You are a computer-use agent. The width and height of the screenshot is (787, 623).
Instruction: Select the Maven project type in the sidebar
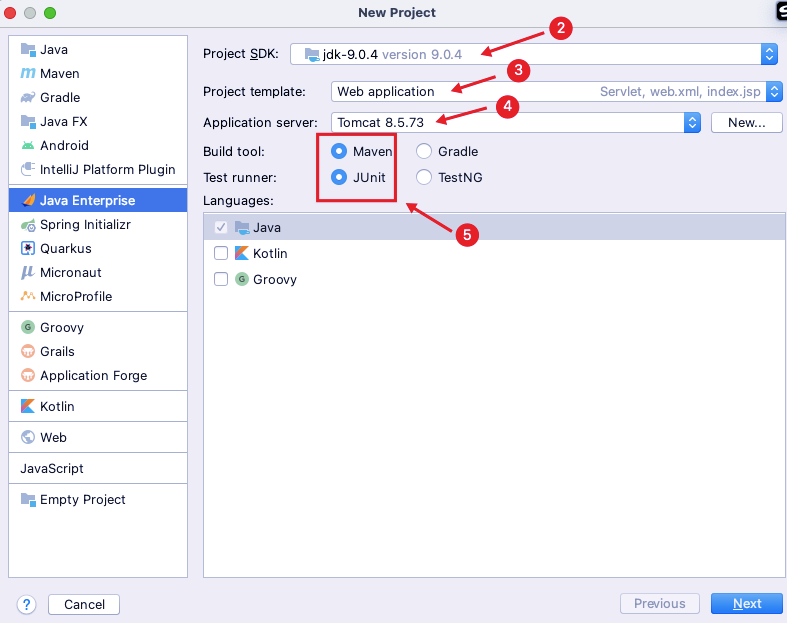tap(98, 74)
